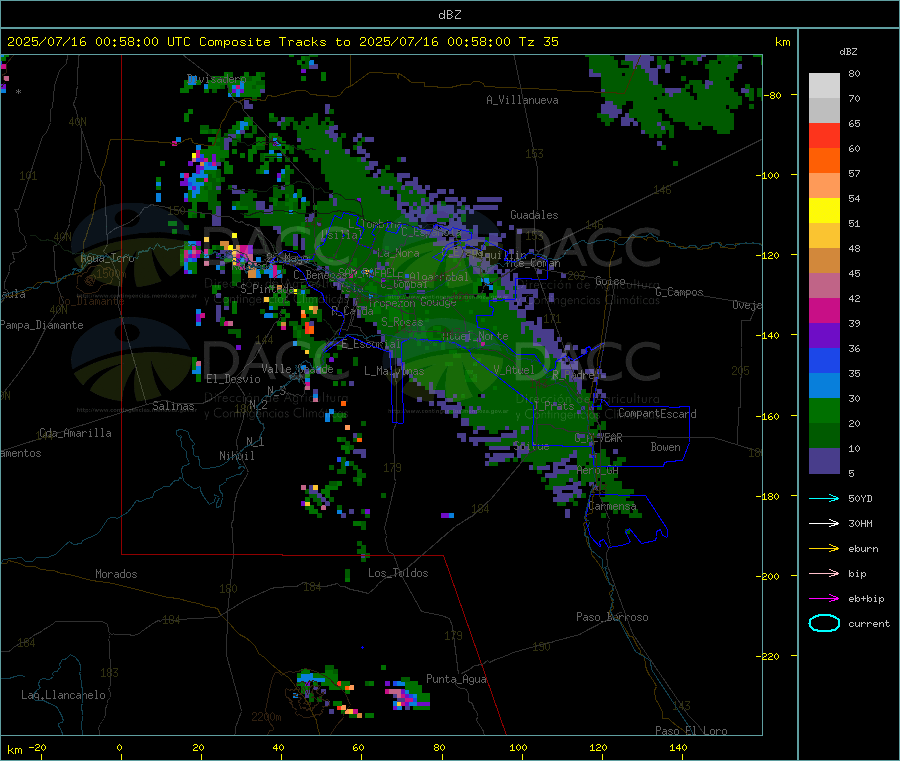Click the Nihuil map label
The image size is (900, 761).
(237, 456)
